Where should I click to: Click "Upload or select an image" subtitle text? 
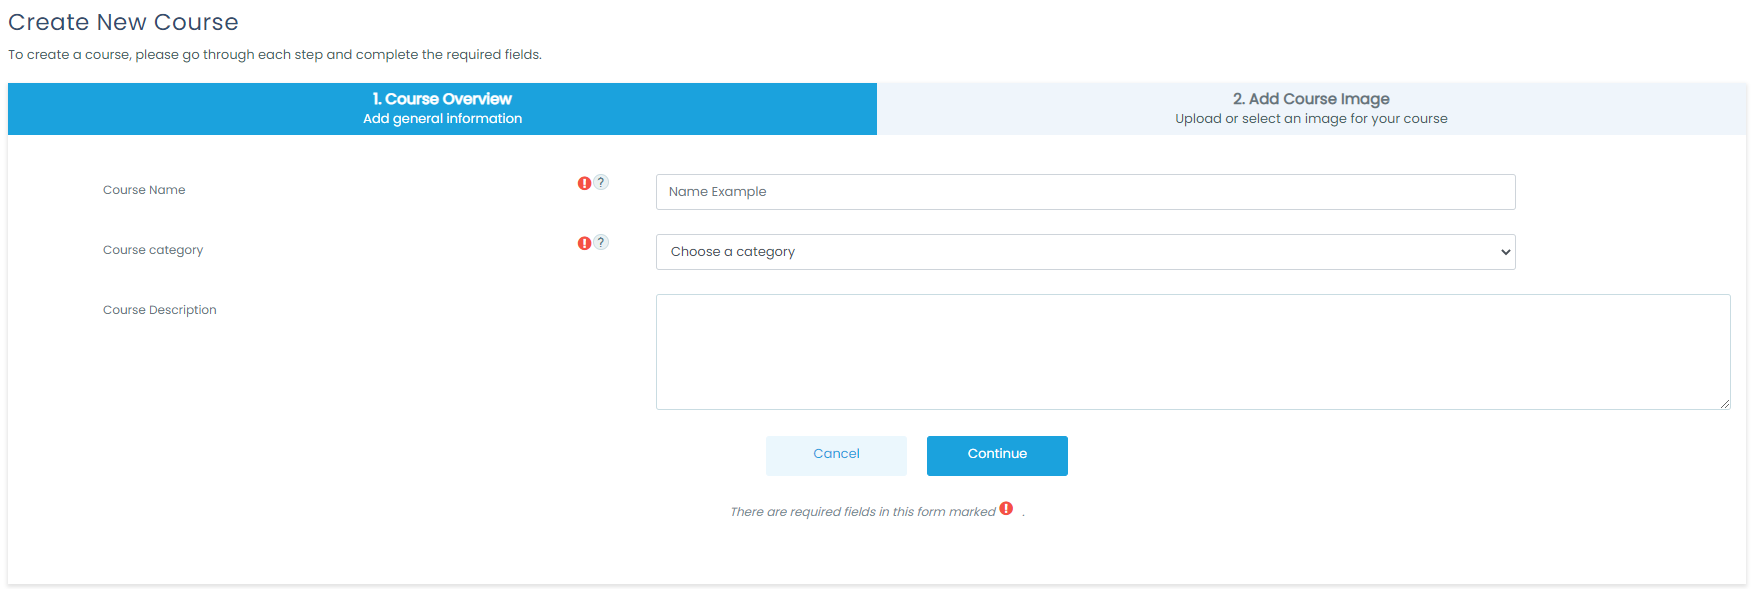coord(1311,119)
